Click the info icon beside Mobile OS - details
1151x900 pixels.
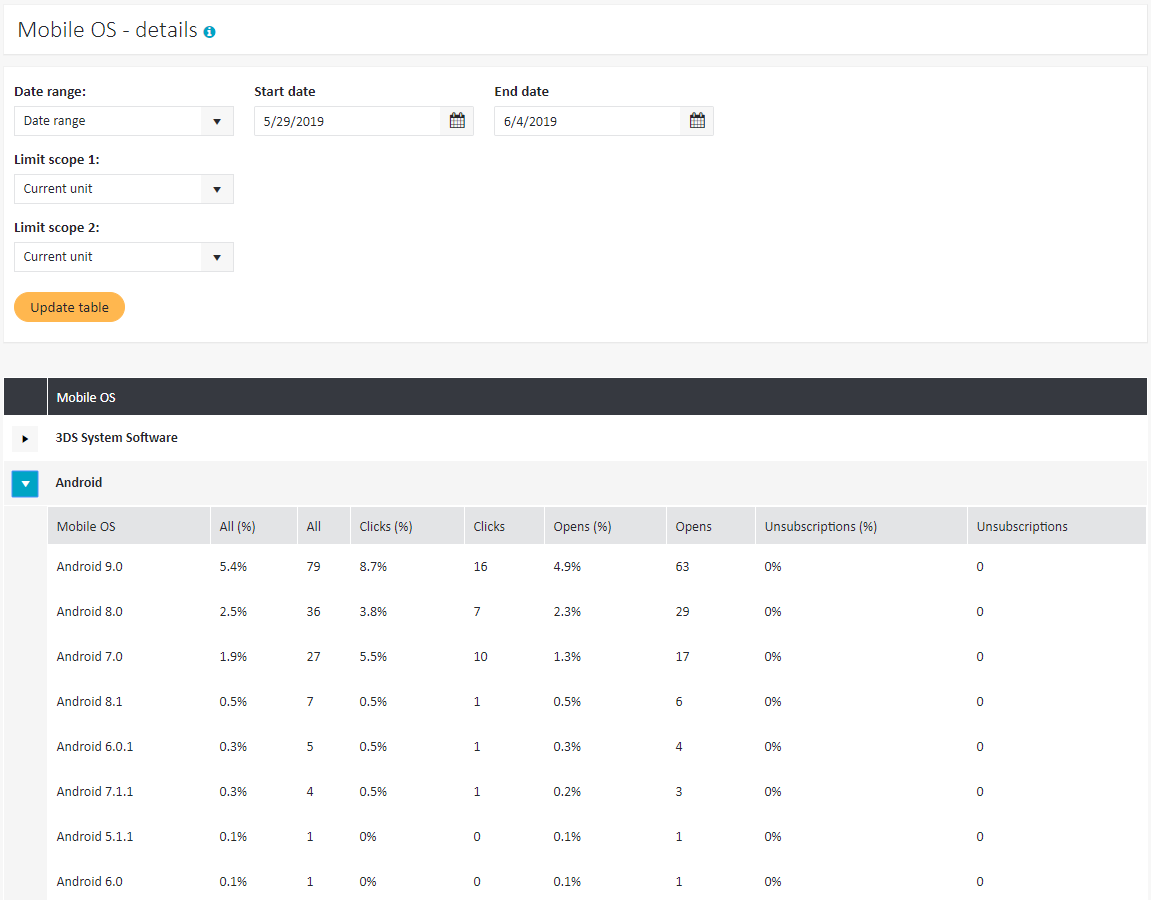(209, 32)
